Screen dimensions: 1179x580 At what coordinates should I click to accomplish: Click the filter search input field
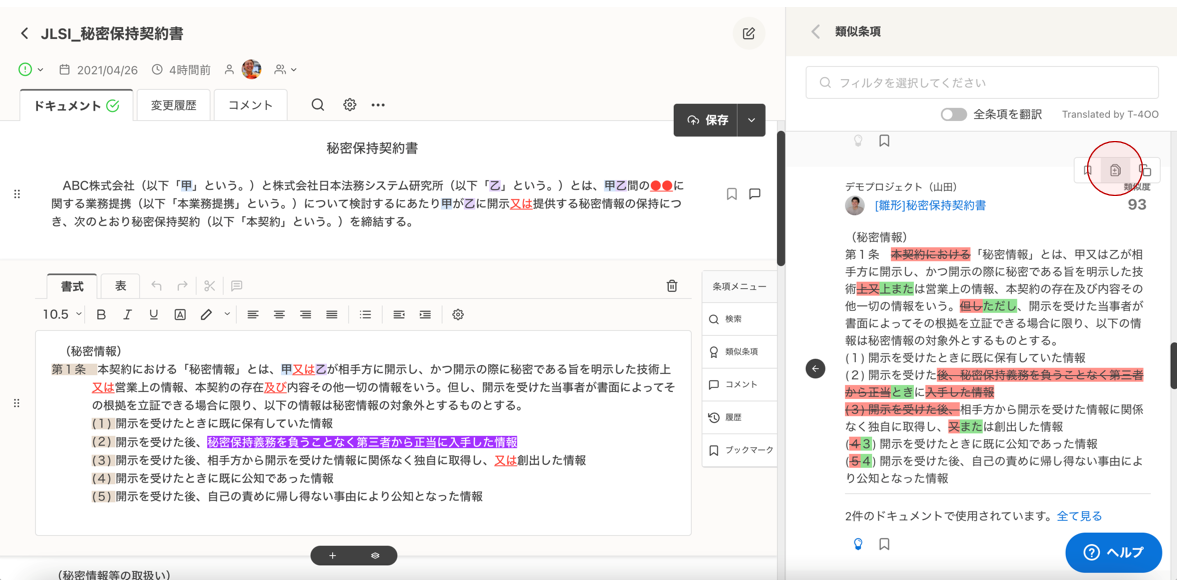coord(982,83)
